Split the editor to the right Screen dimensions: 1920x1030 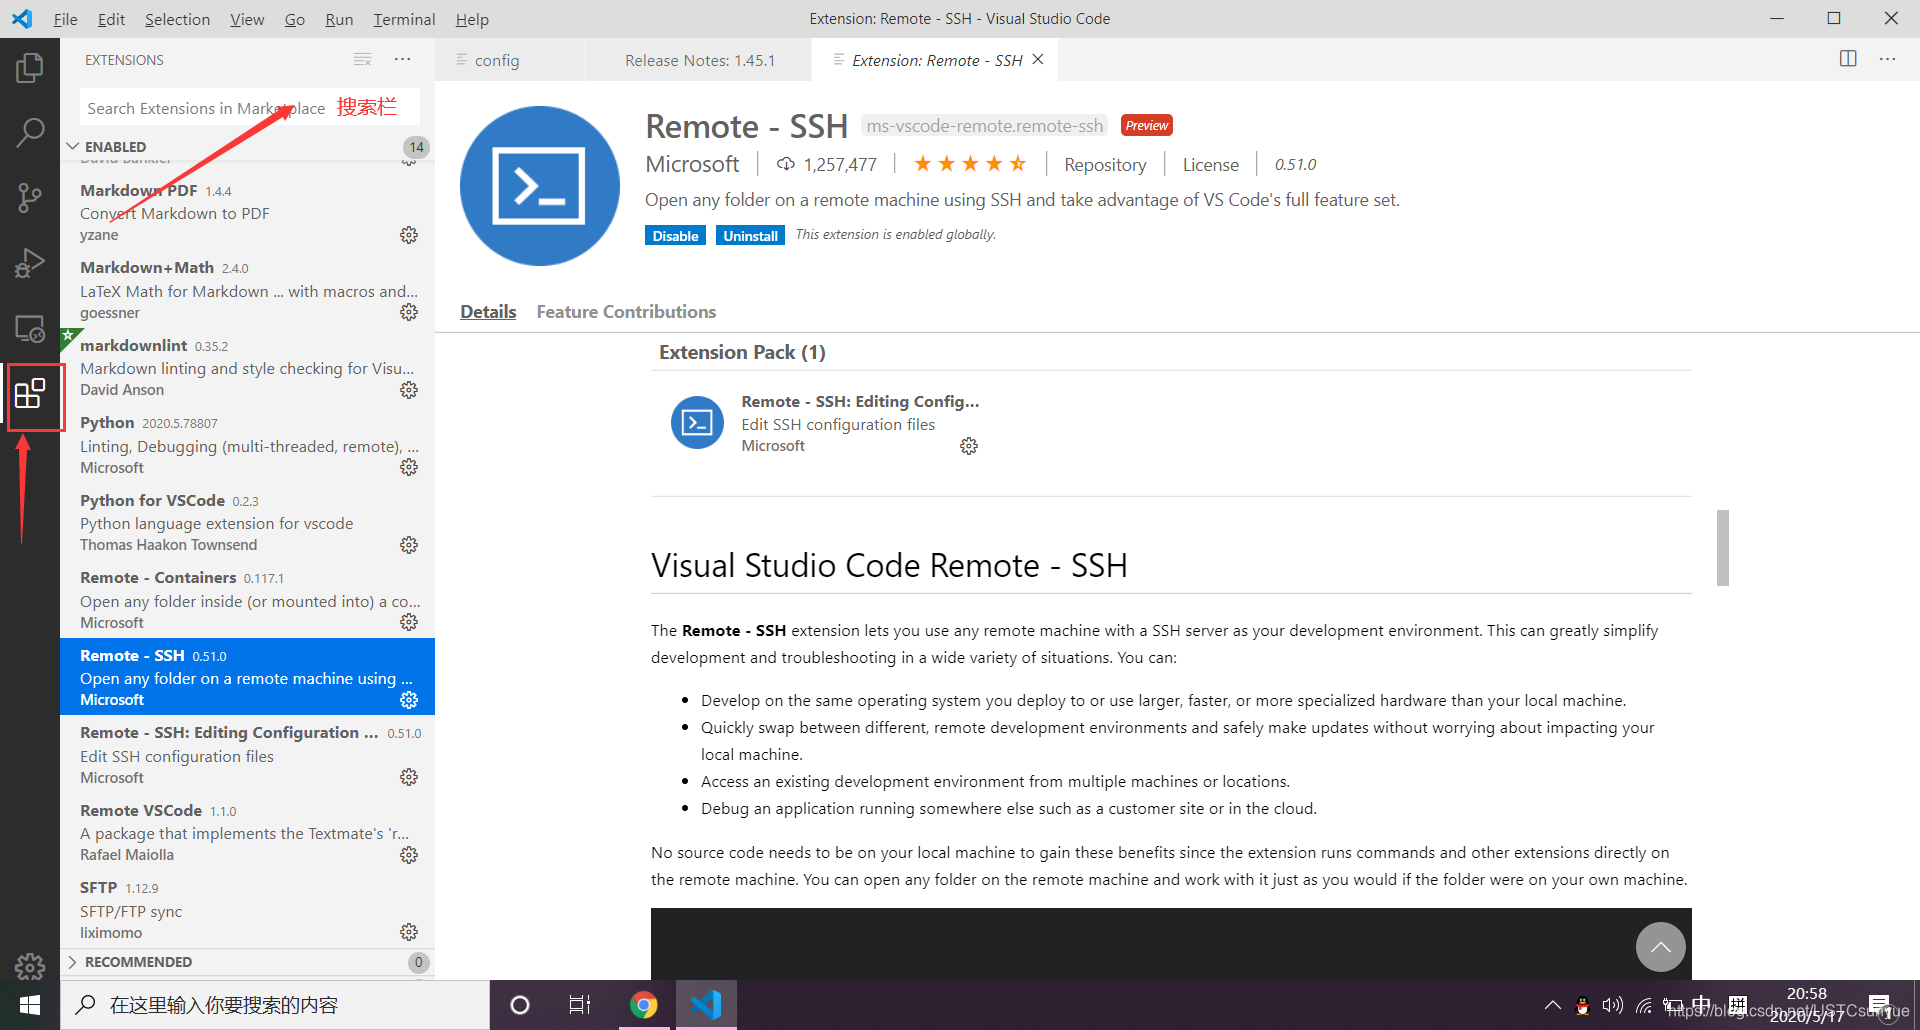pyautogui.click(x=1848, y=59)
